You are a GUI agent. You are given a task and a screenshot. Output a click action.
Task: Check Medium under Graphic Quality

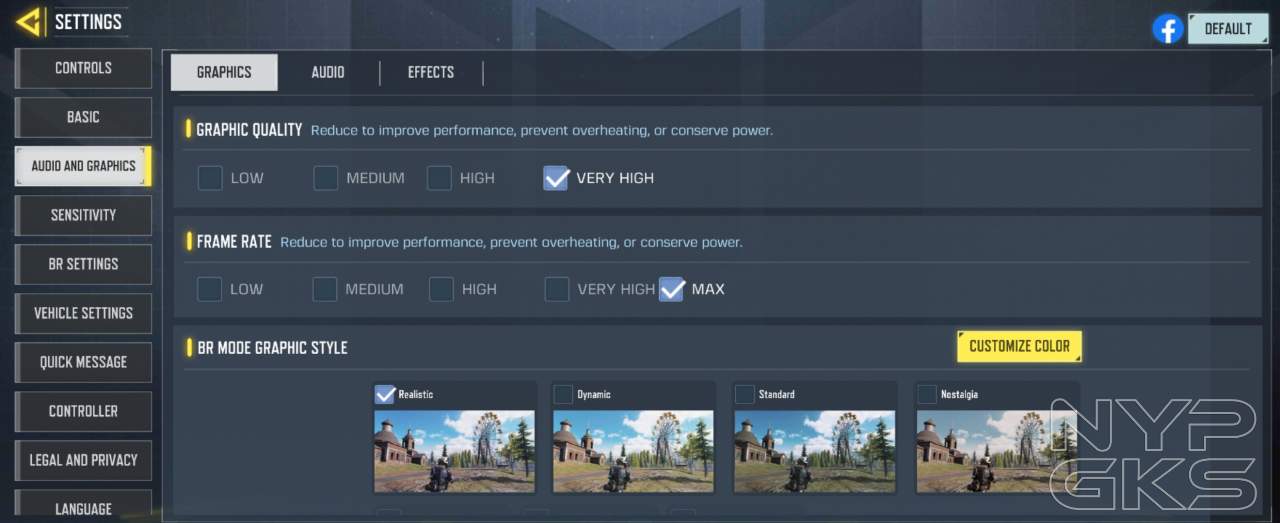[x=326, y=178]
